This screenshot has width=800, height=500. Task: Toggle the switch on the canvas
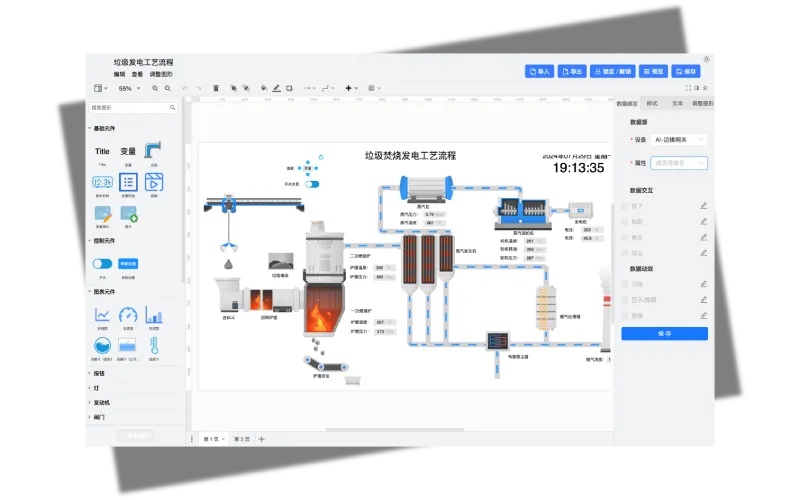(x=312, y=184)
